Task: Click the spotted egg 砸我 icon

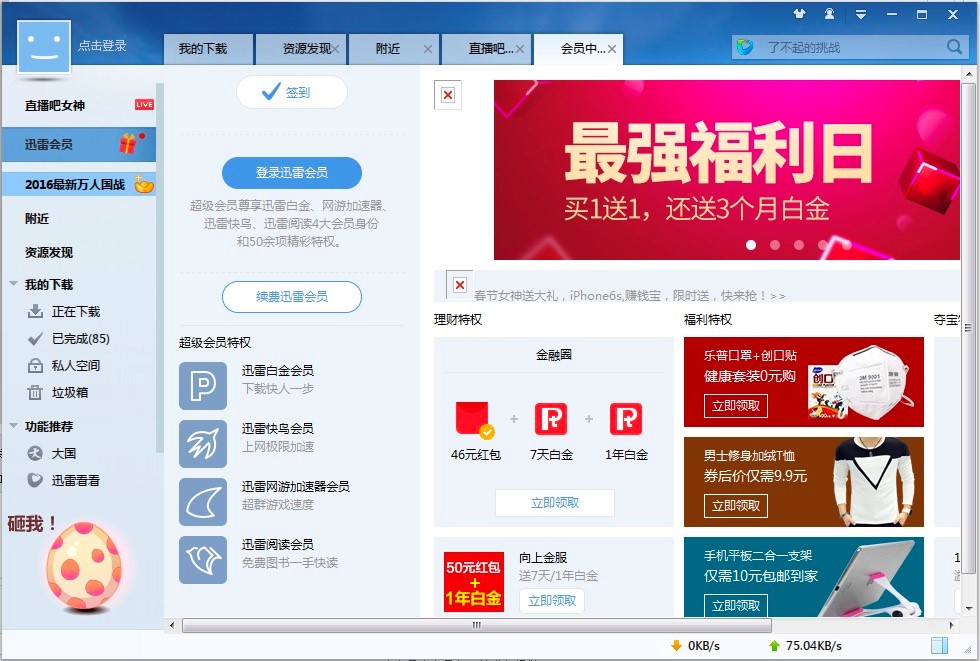Action: tap(84, 566)
